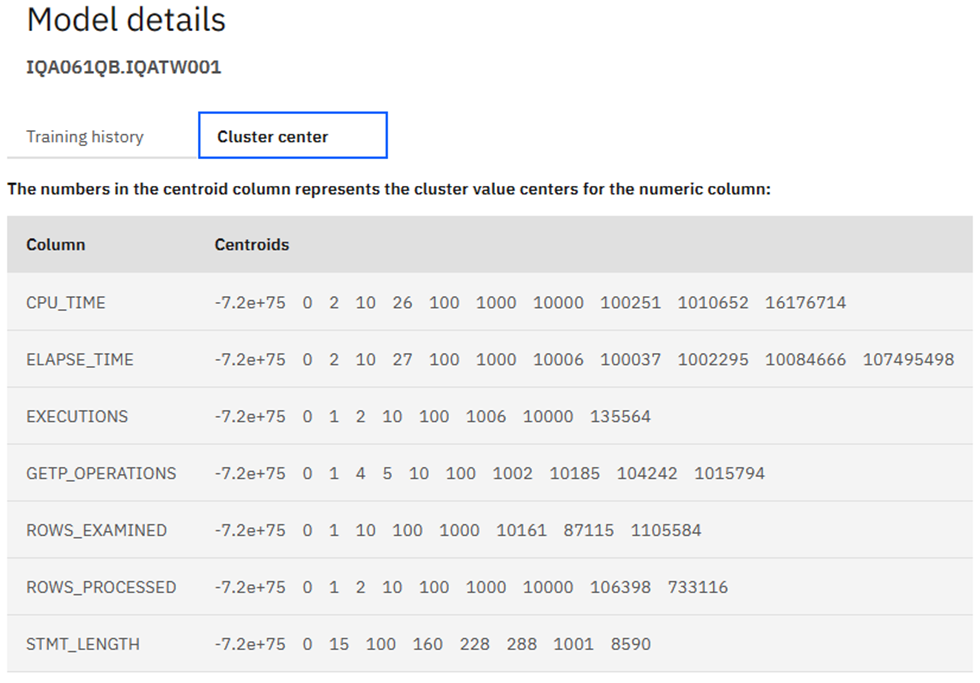
Task: Click centroid value 1015794 in GETP_OPERATIONS row
Action: click(729, 473)
